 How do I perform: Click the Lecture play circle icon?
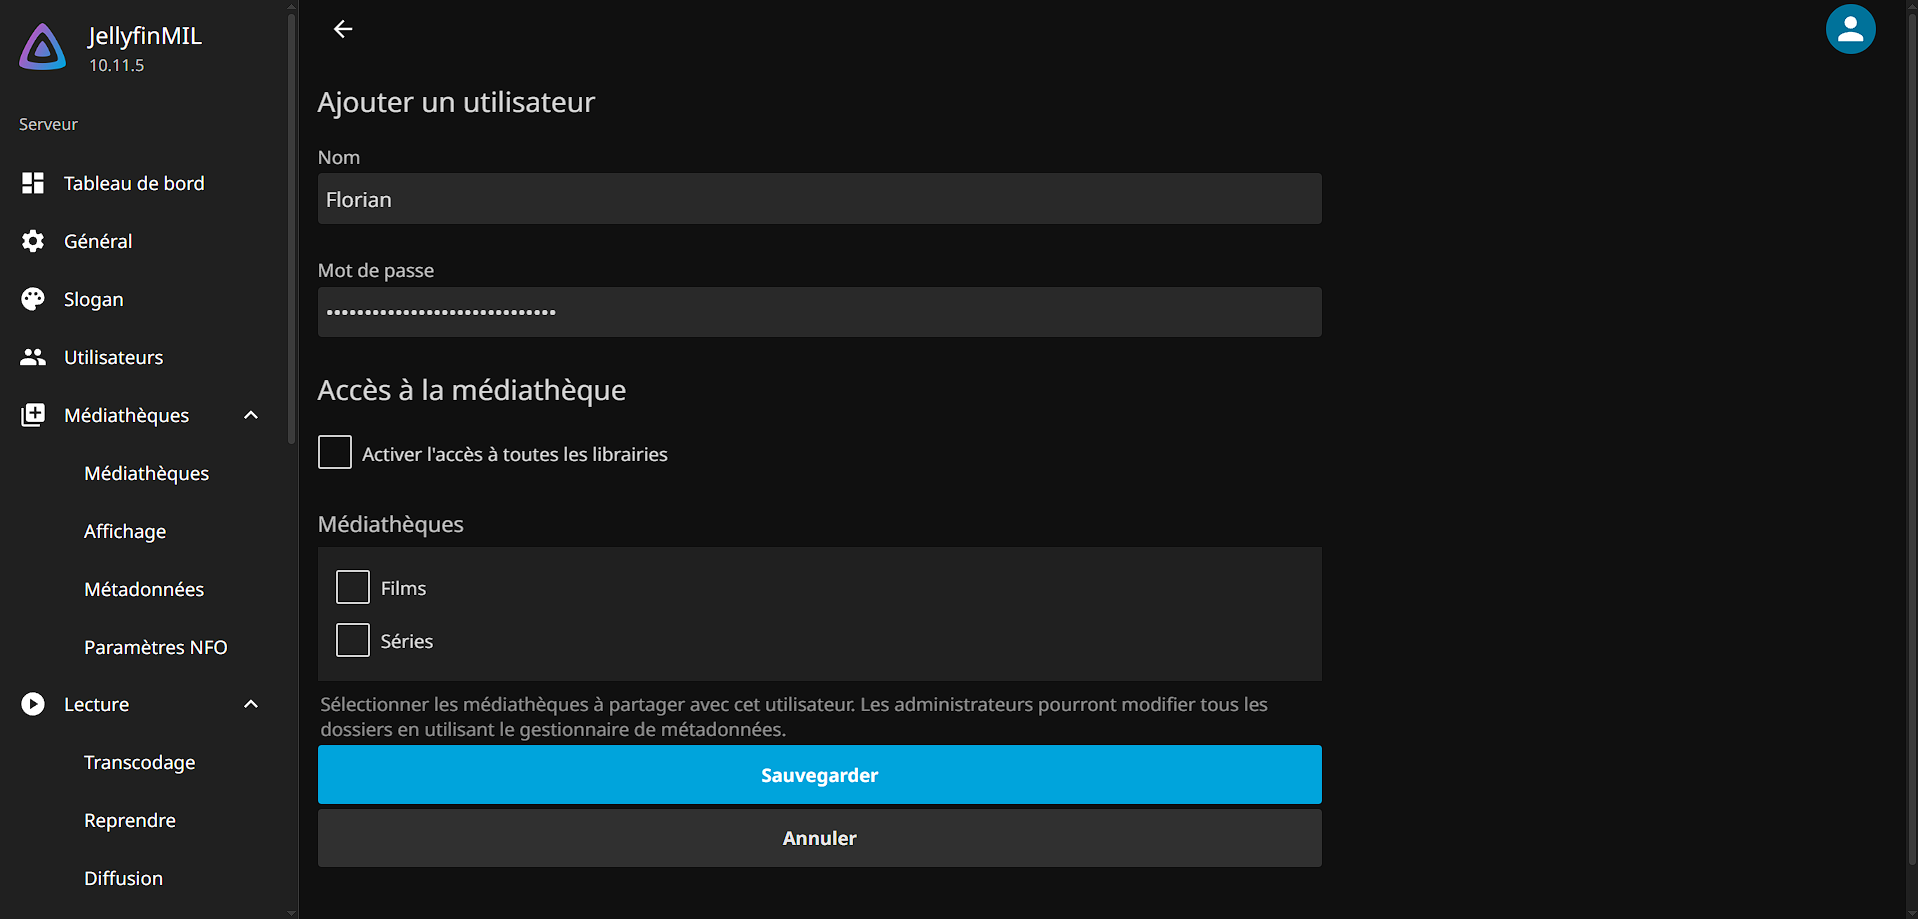(x=33, y=704)
